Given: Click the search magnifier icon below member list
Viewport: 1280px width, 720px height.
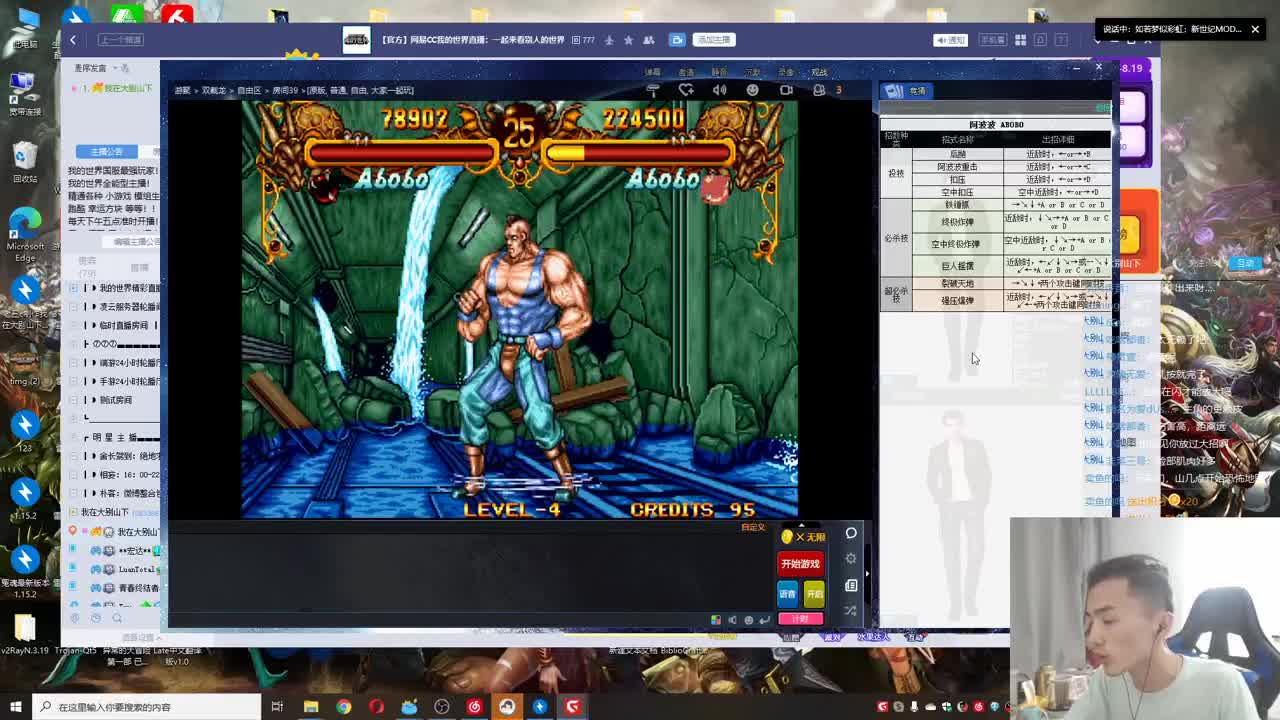Looking at the screenshot, I should [117, 618].
